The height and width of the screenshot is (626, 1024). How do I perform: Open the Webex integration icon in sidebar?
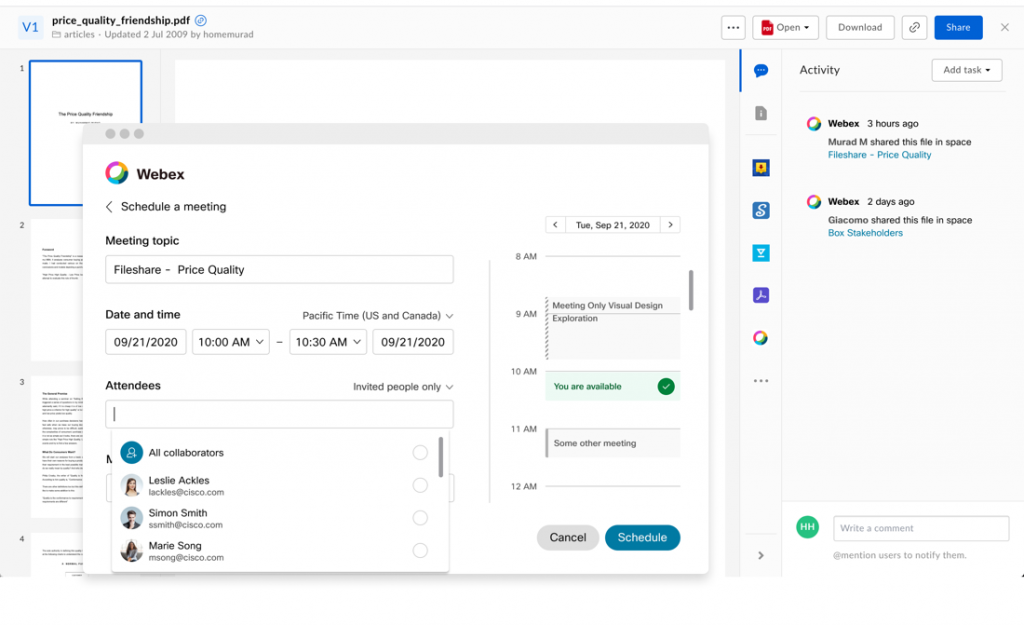pos(761,338)
